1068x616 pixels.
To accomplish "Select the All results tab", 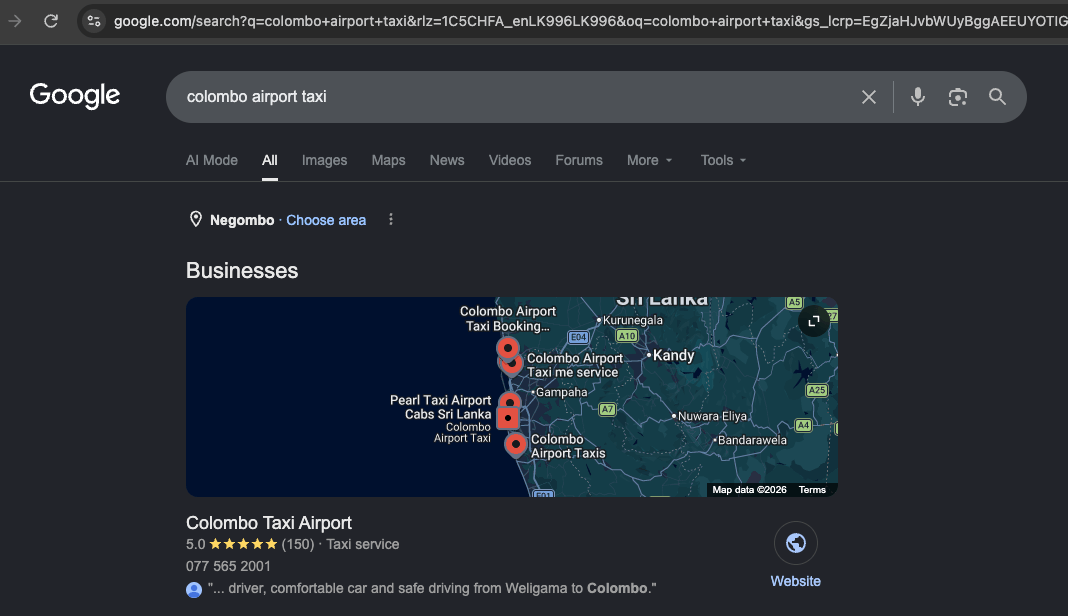I will (270, 160).
